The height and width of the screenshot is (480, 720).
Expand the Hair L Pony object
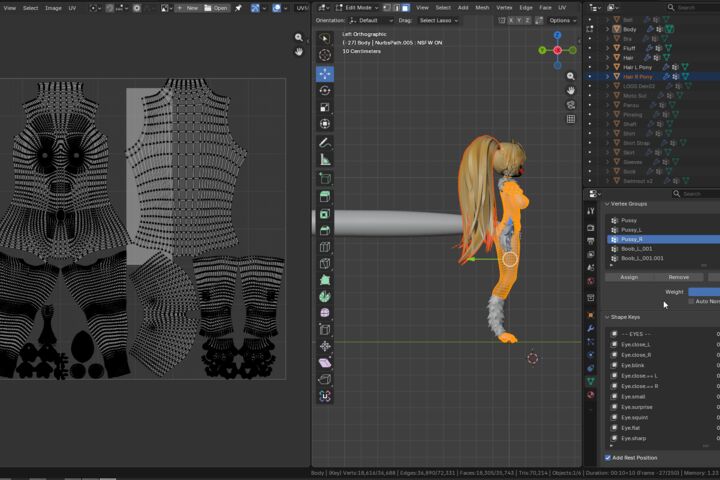pyautogui.click(x=607, y=67)
